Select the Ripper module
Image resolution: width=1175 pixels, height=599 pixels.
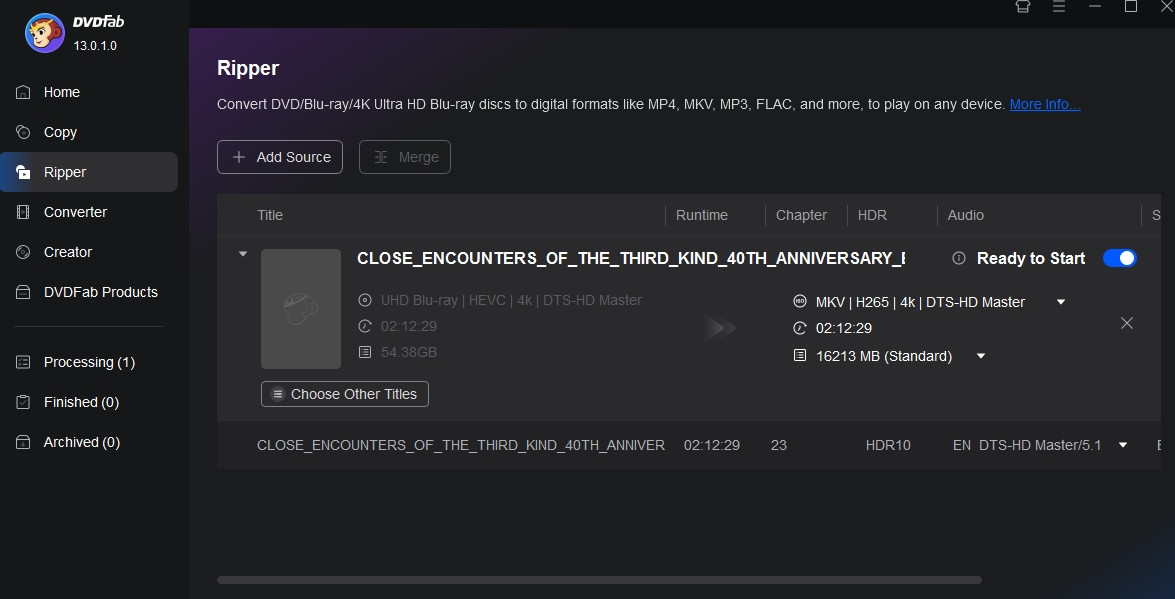tap(88, 172)
